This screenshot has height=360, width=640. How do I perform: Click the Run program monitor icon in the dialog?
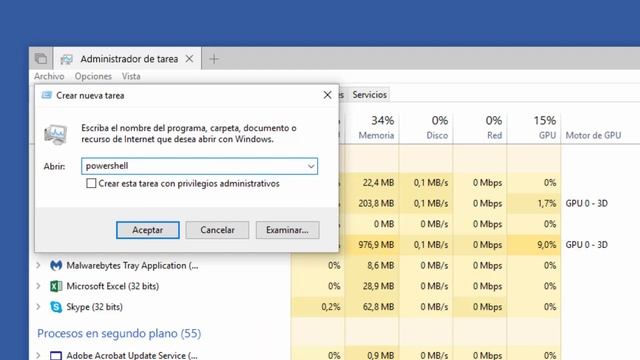click(x=56, y=135)
